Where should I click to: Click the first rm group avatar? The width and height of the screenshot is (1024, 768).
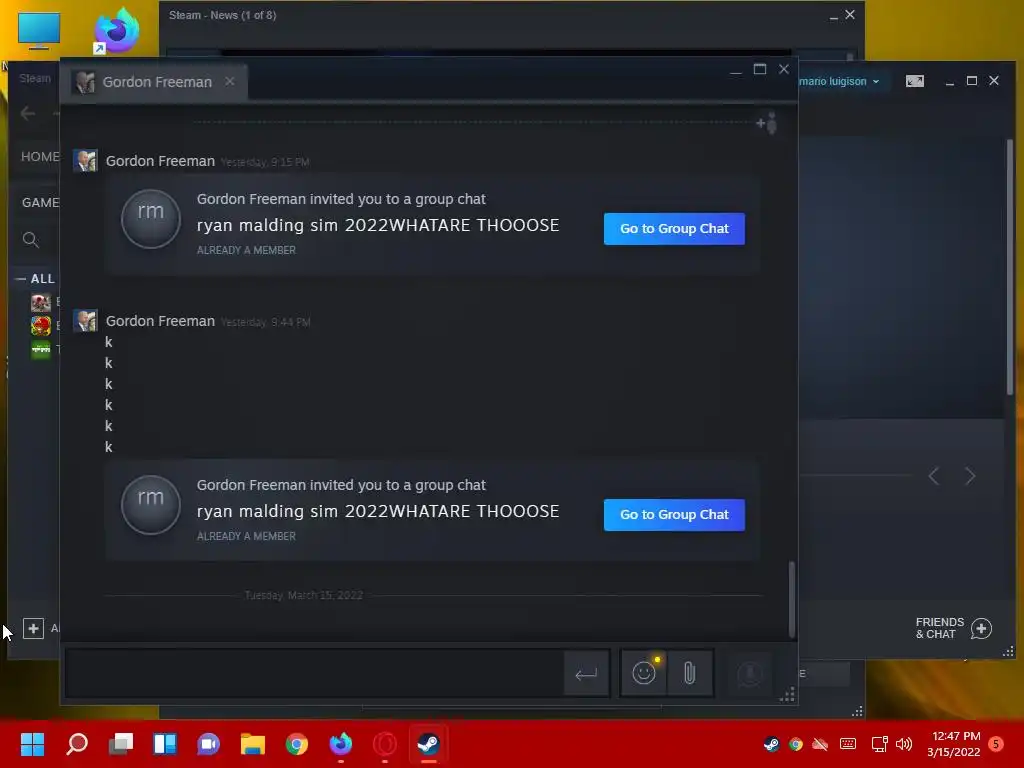(x=151, y=219)
